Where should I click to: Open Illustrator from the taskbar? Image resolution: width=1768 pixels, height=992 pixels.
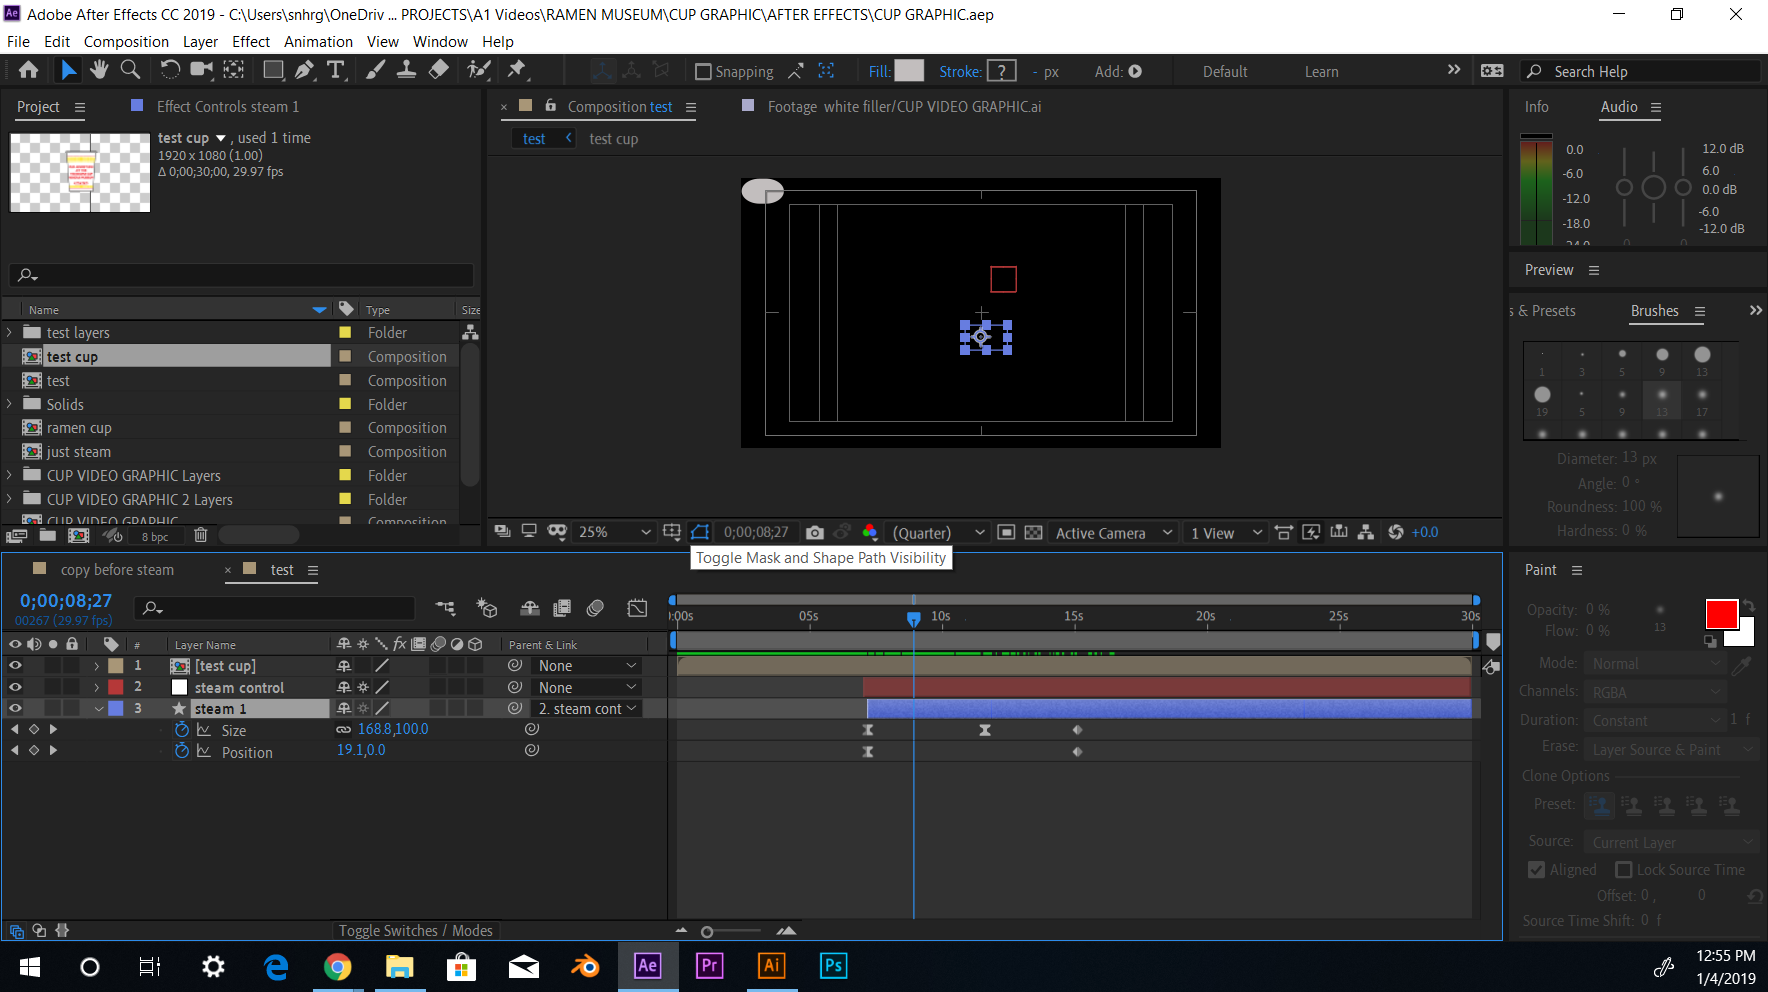771,966
